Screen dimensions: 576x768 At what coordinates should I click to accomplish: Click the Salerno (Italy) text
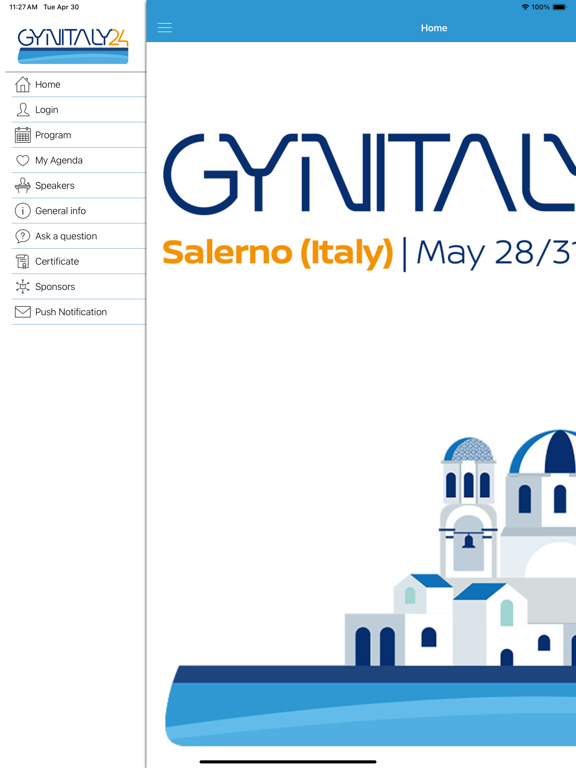(x=278, y=253)
